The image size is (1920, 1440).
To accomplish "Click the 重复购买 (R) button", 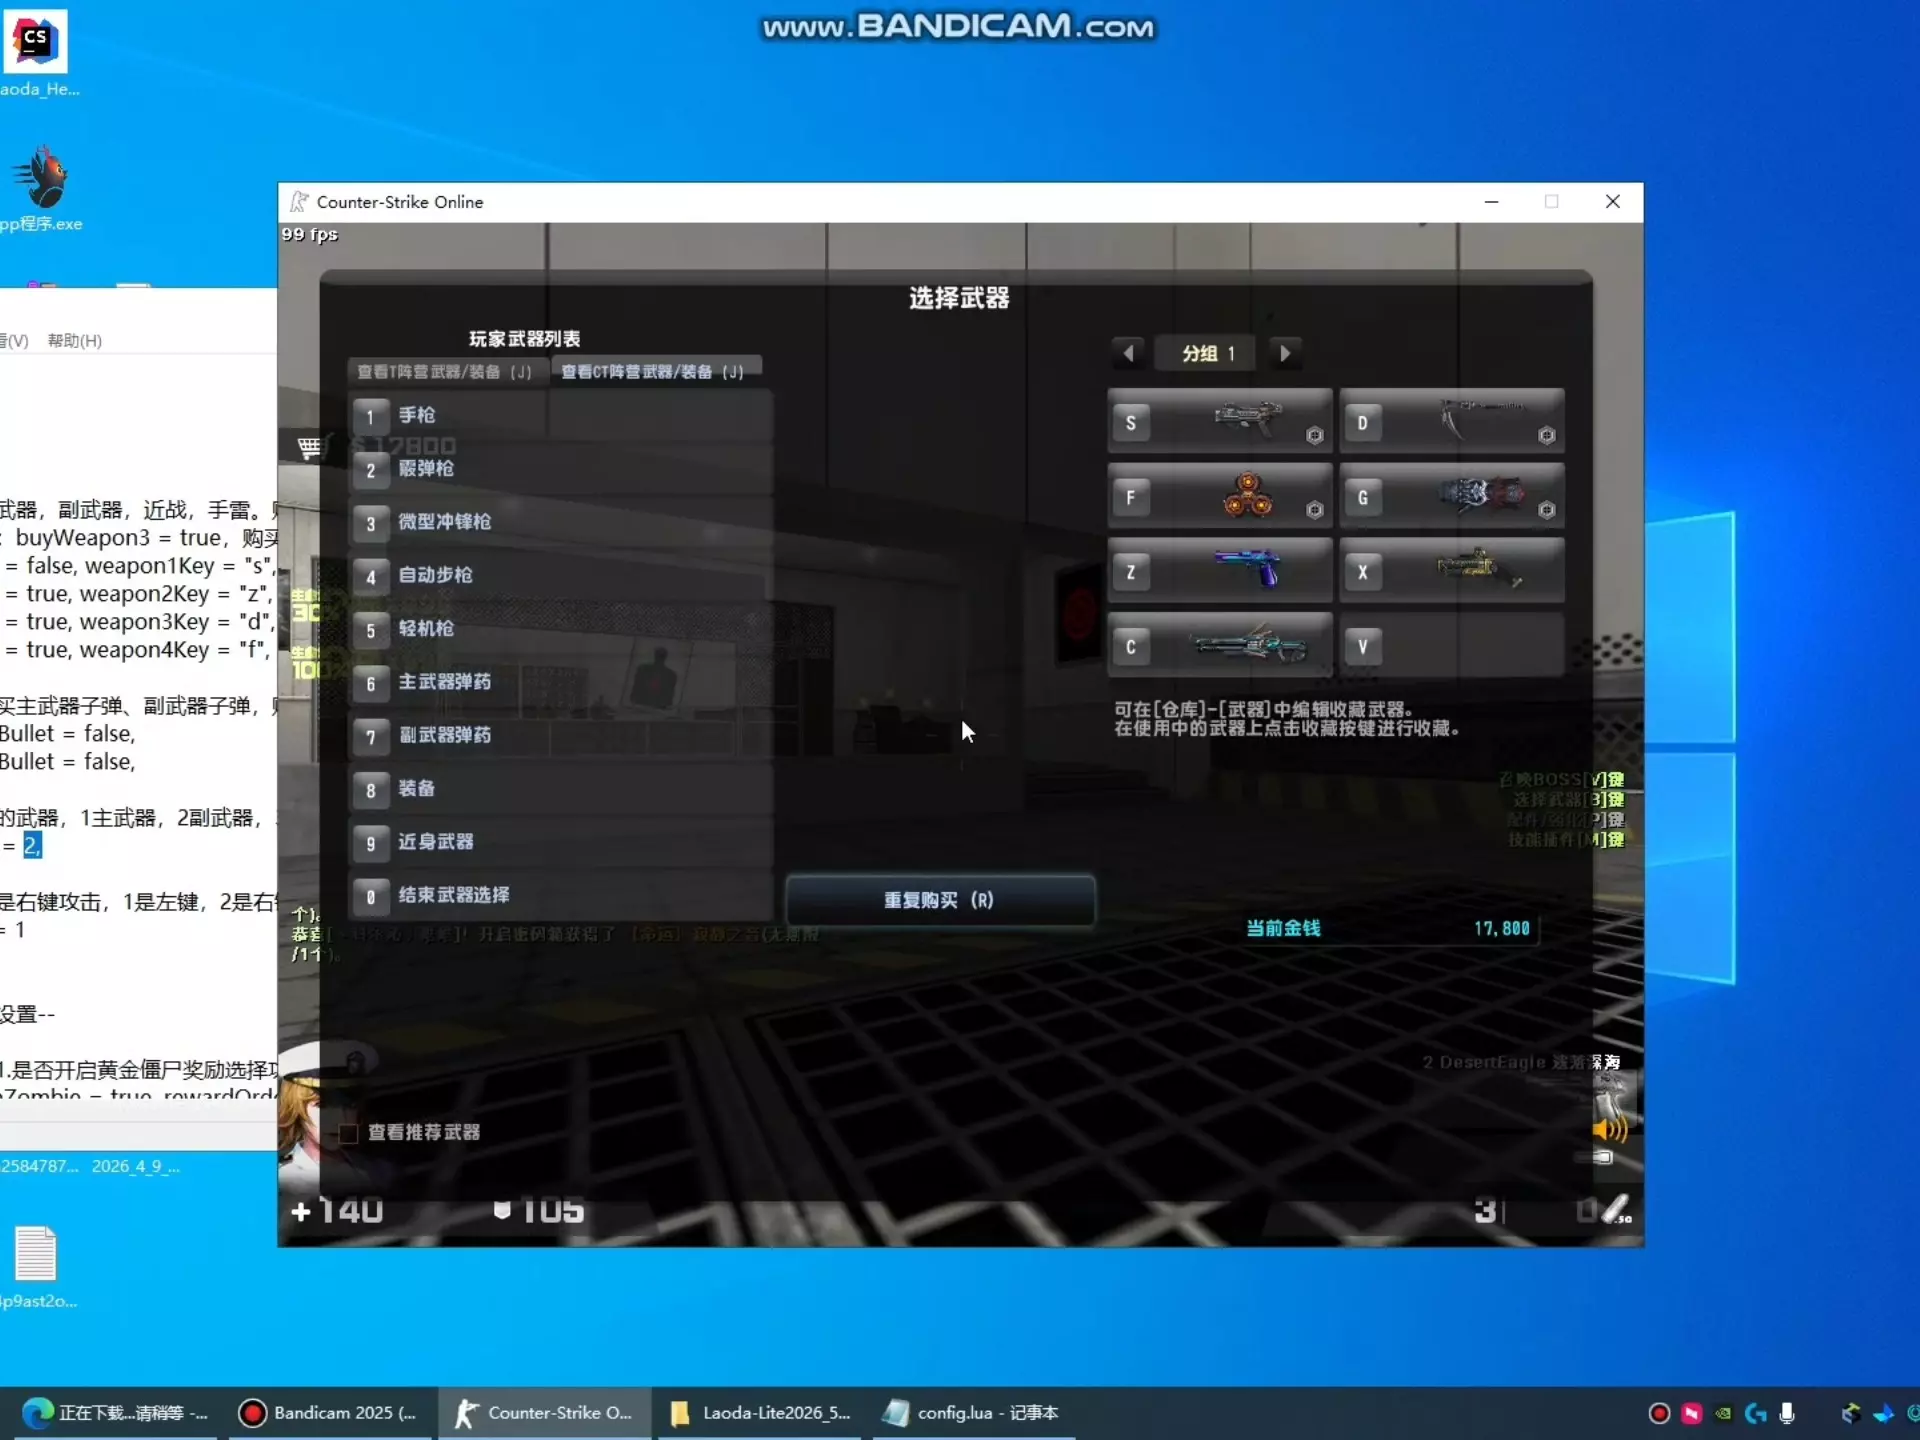I will point(939,900).
